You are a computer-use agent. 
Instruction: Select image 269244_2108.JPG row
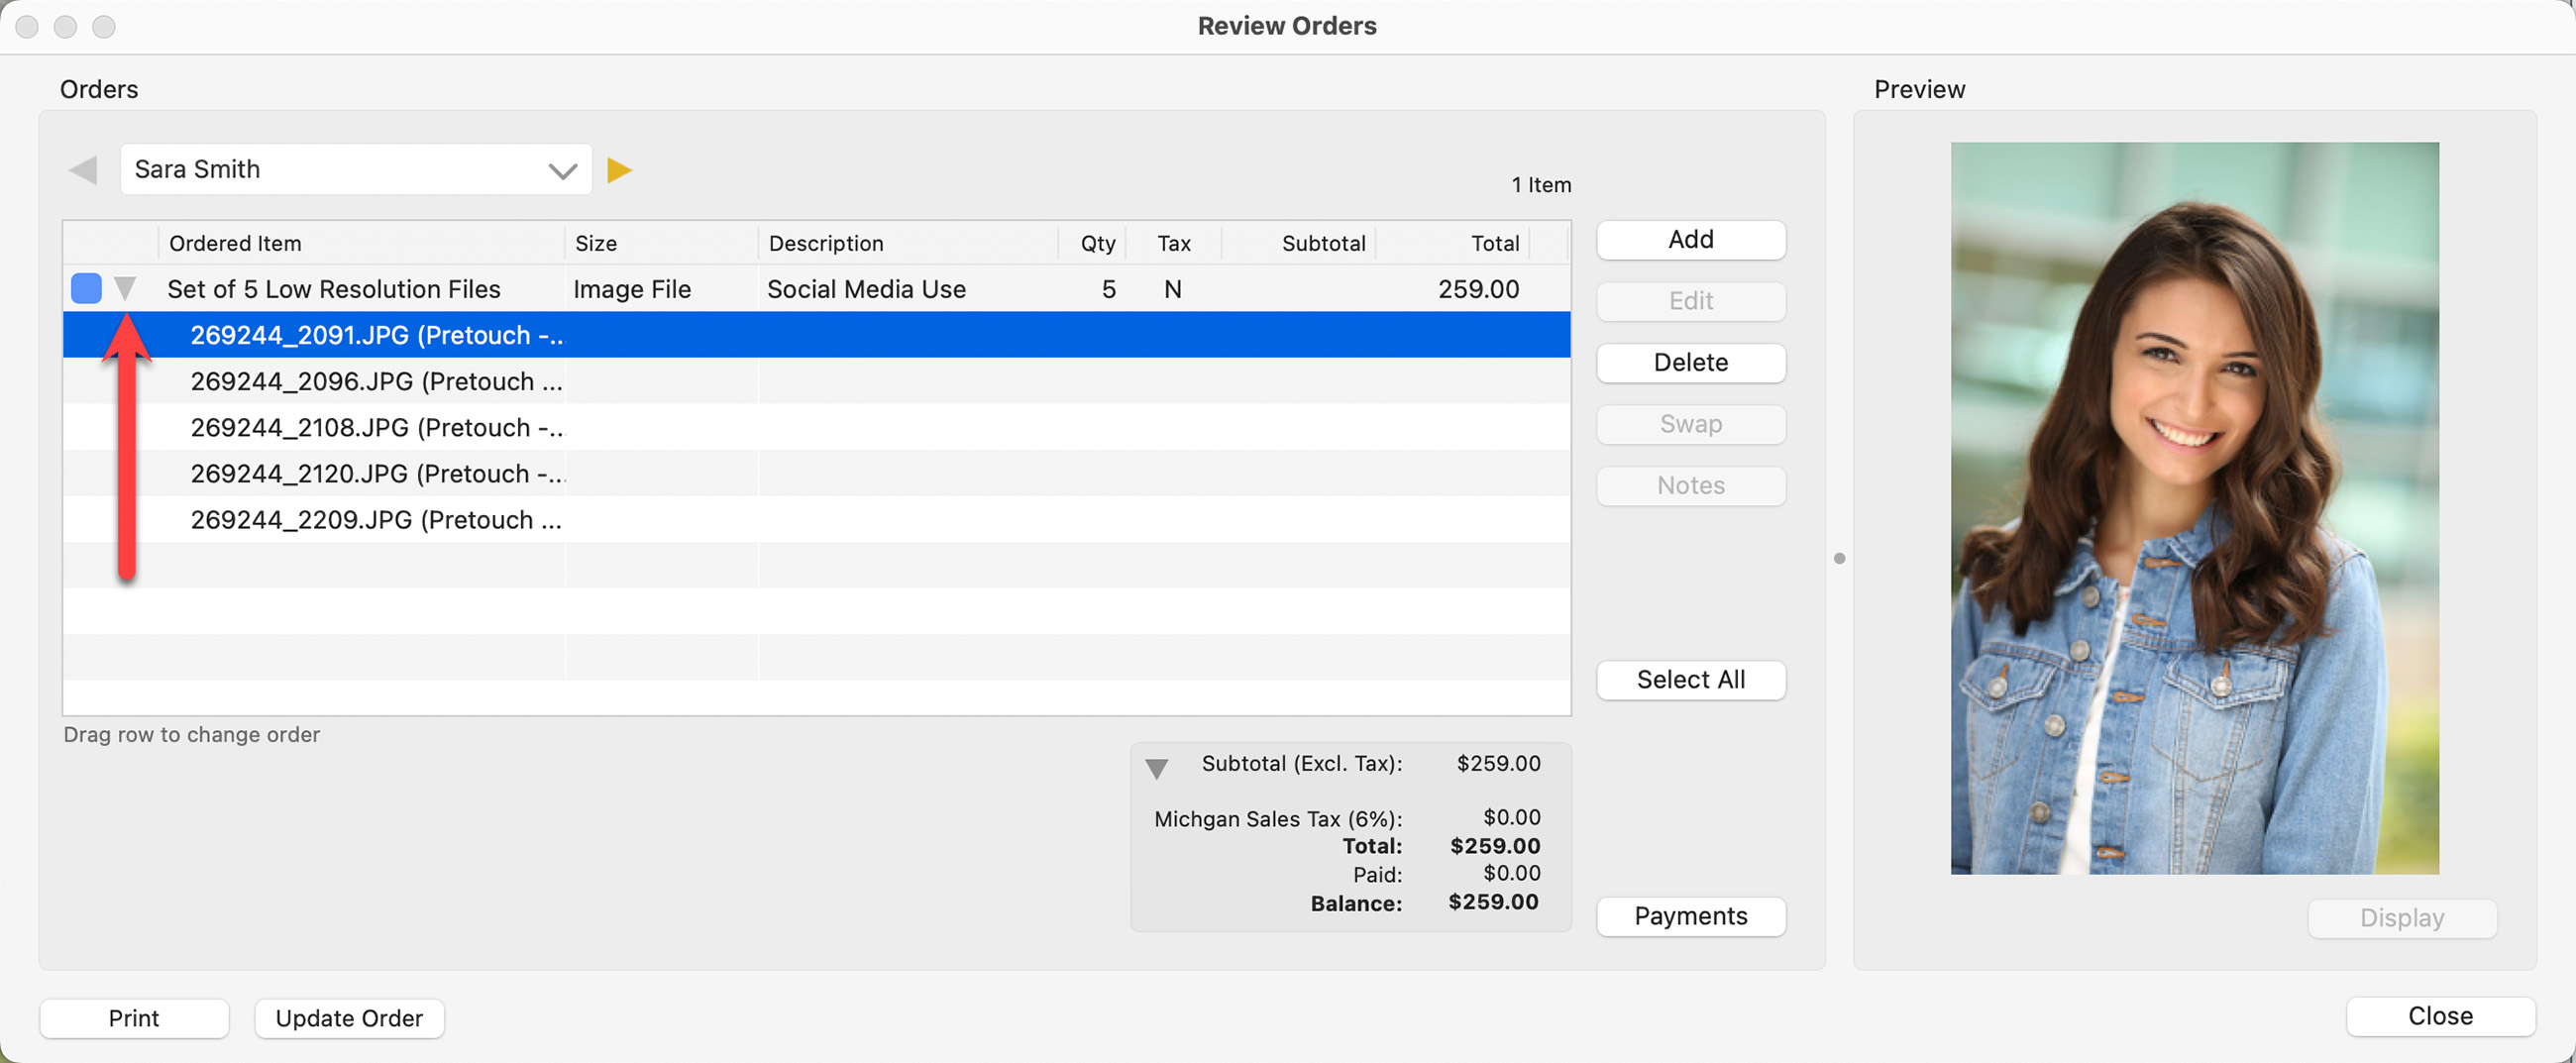tap(376, 427)
